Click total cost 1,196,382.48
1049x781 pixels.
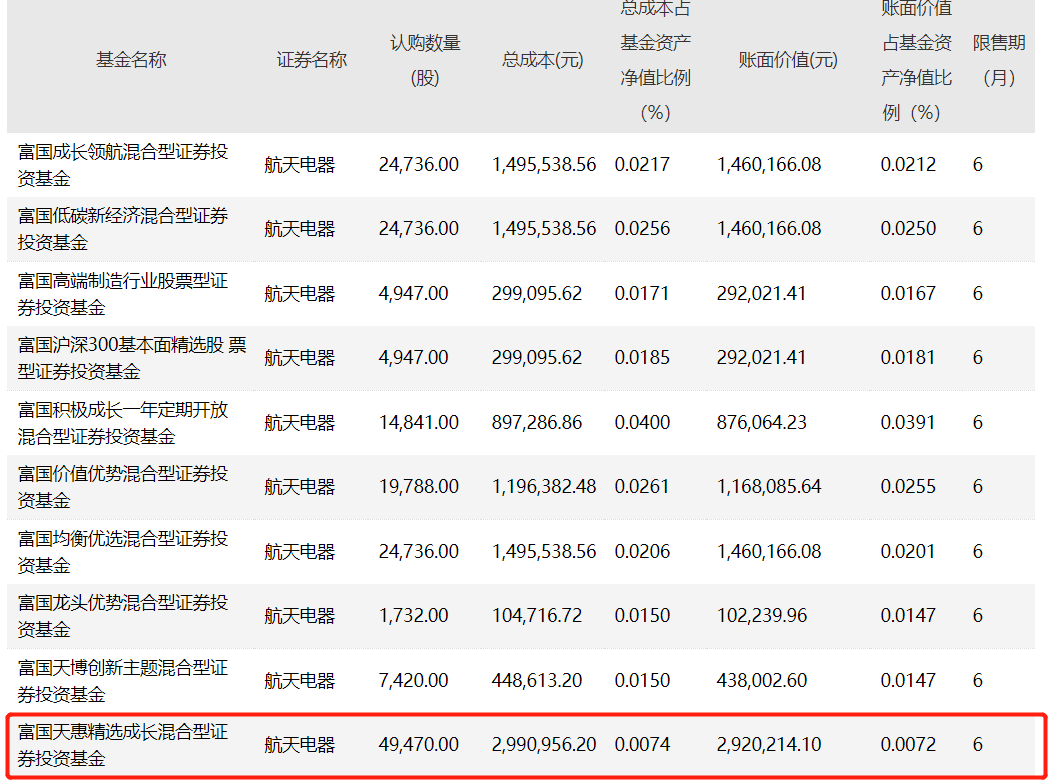coord(544,487)
